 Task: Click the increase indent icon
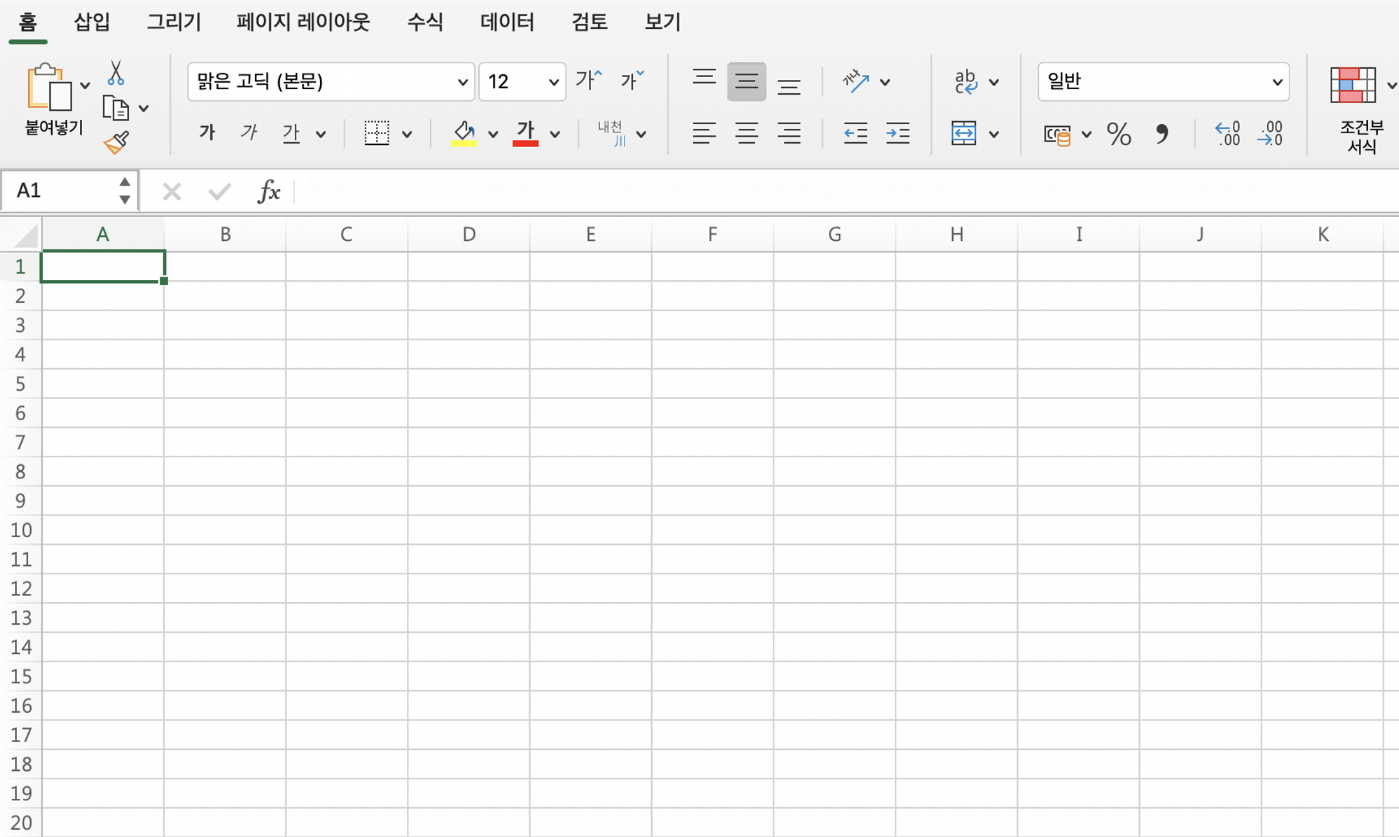(898, 133)
